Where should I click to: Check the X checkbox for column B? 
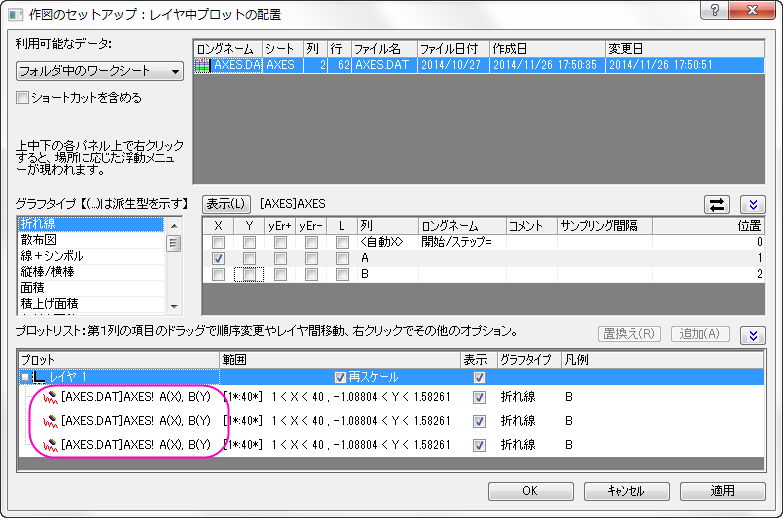pos(218,274)
